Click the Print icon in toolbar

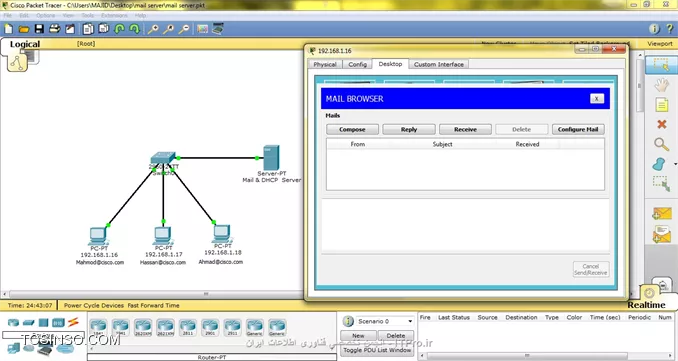(x=54, y=29)
